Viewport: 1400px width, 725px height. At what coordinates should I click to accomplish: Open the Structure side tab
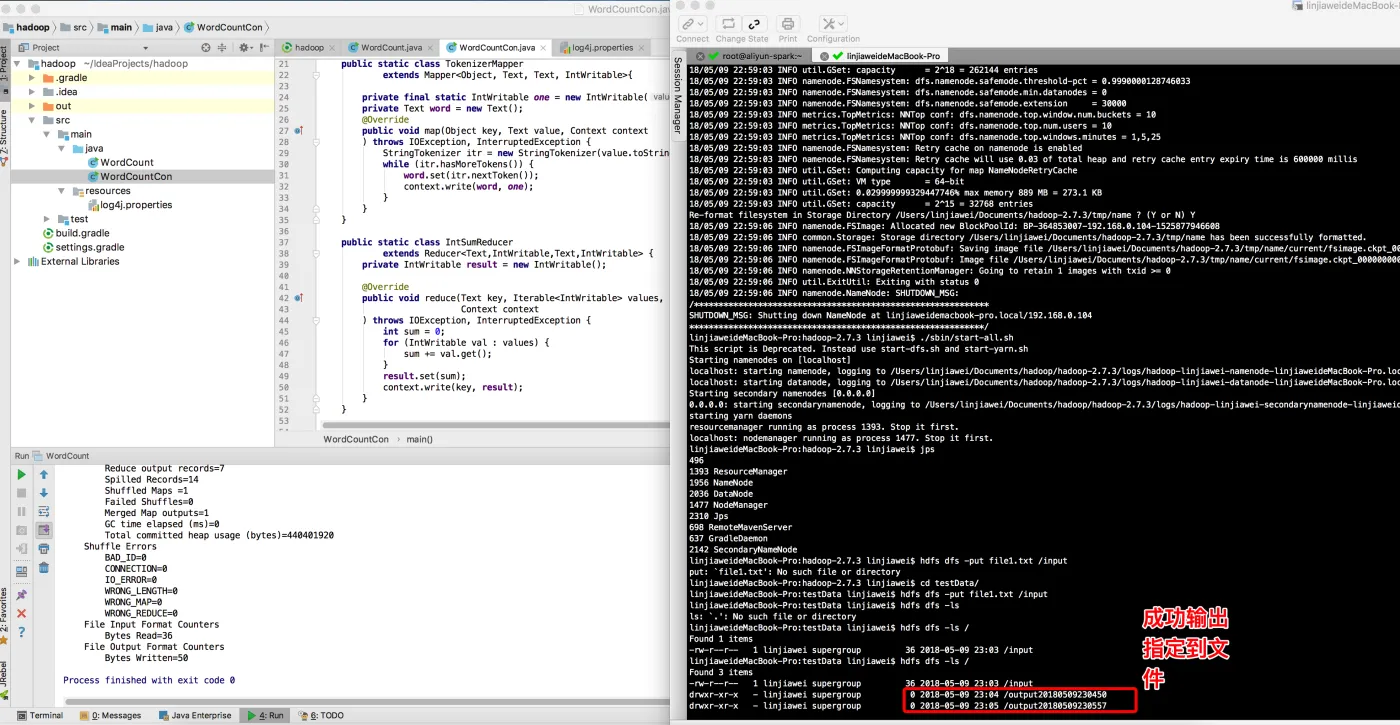click(x=4, y=138)
